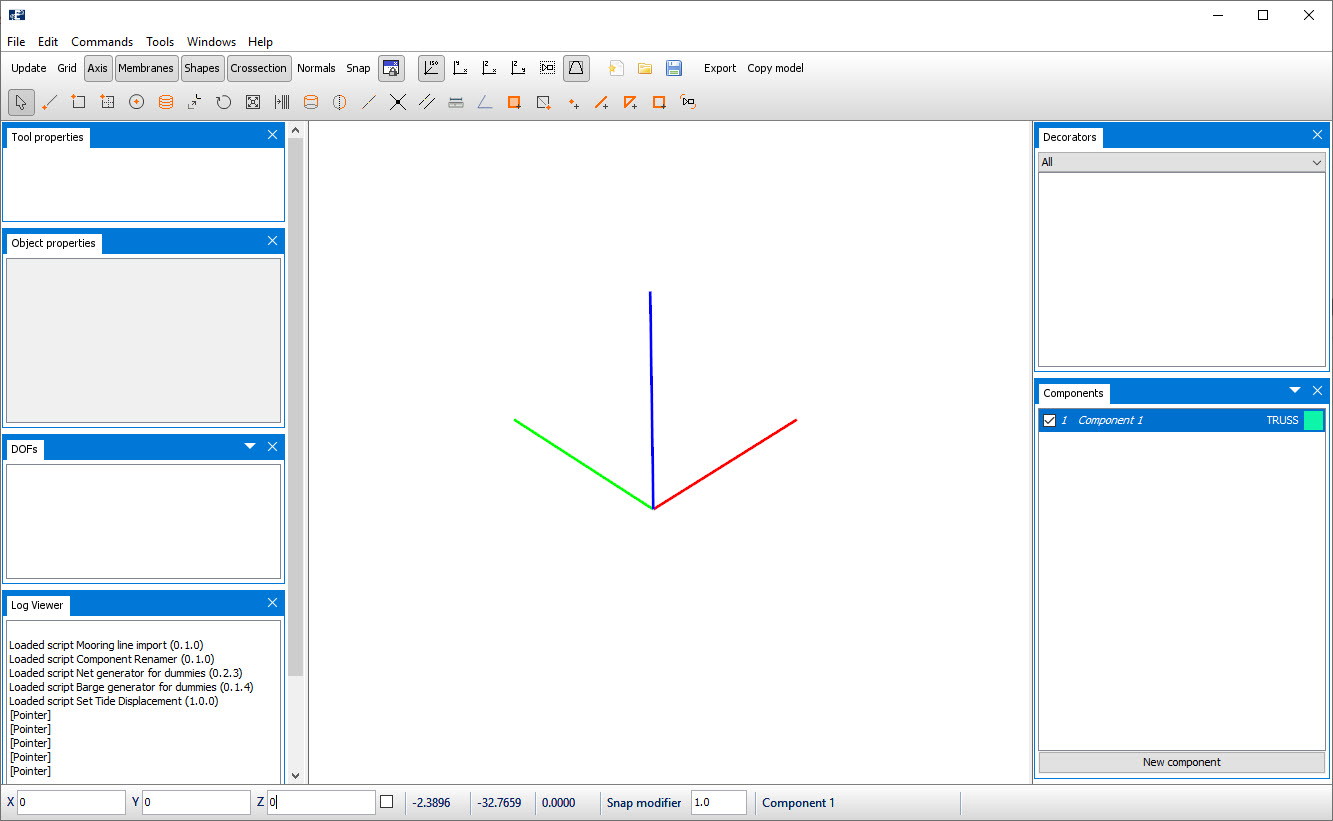Click the Component 1 green color swatch
This screenshot has height=821, width=1333.
click(1314, 421)
